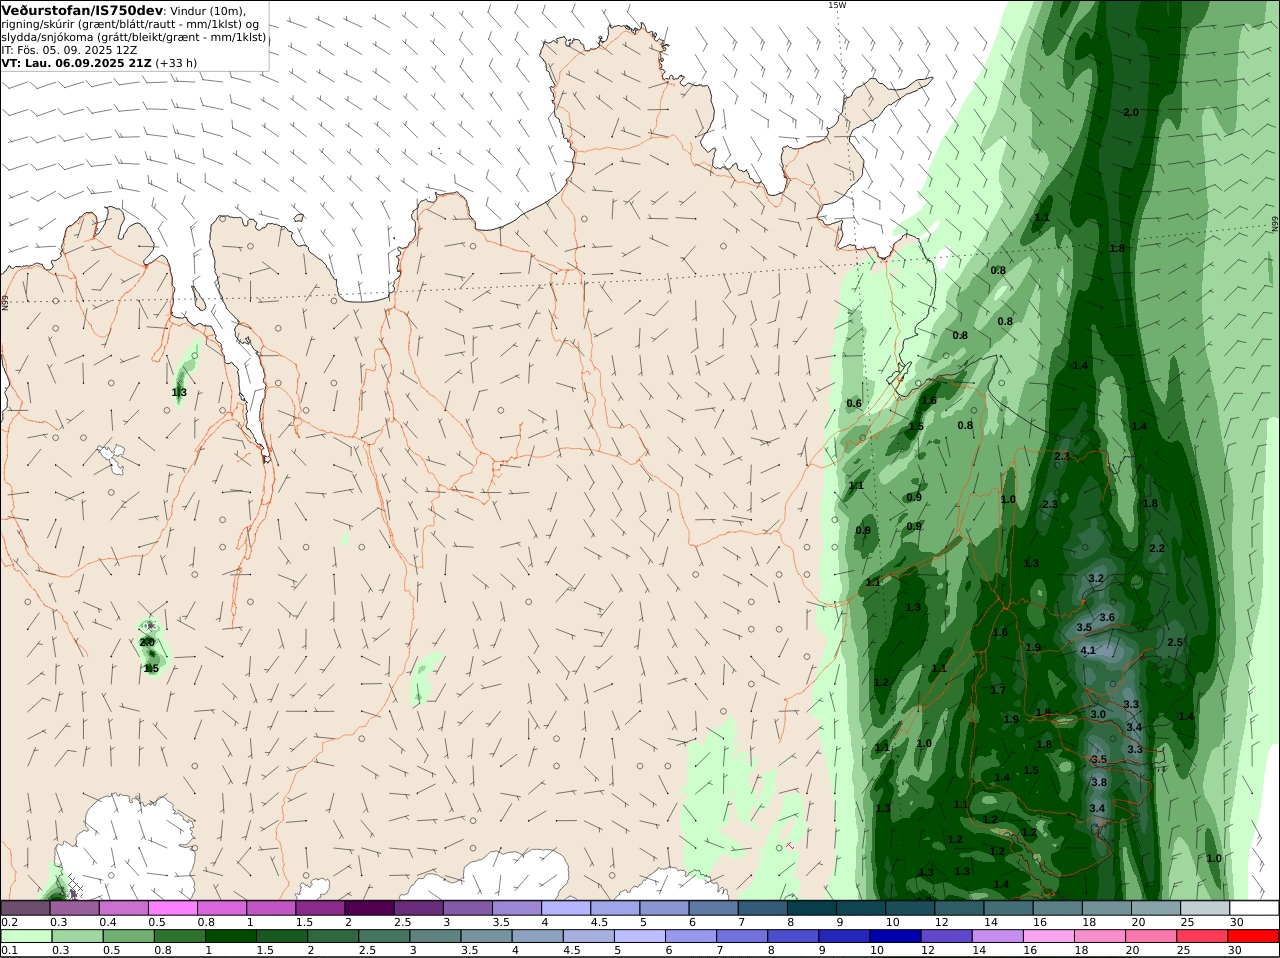
Task: Click the '(+33 h)' forecast offset text
Action: click(176, 62)
